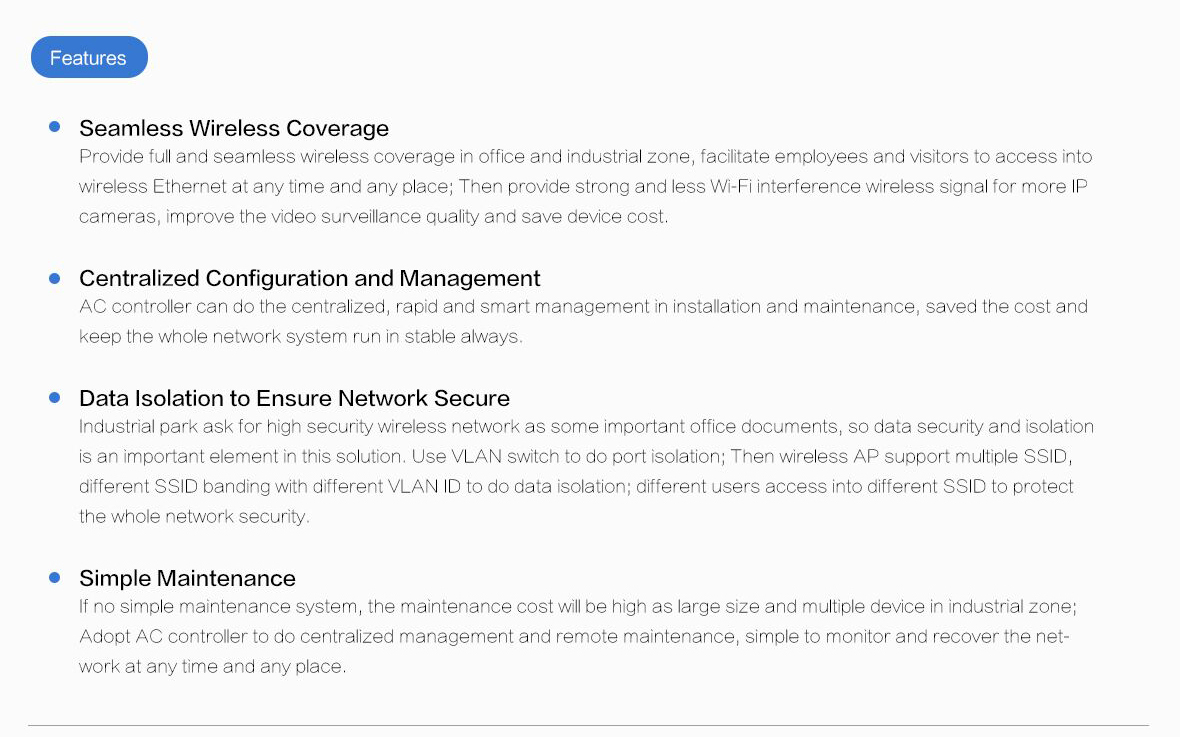Click the line starting 'wireless Ethernet at any time'

[583, 187]
